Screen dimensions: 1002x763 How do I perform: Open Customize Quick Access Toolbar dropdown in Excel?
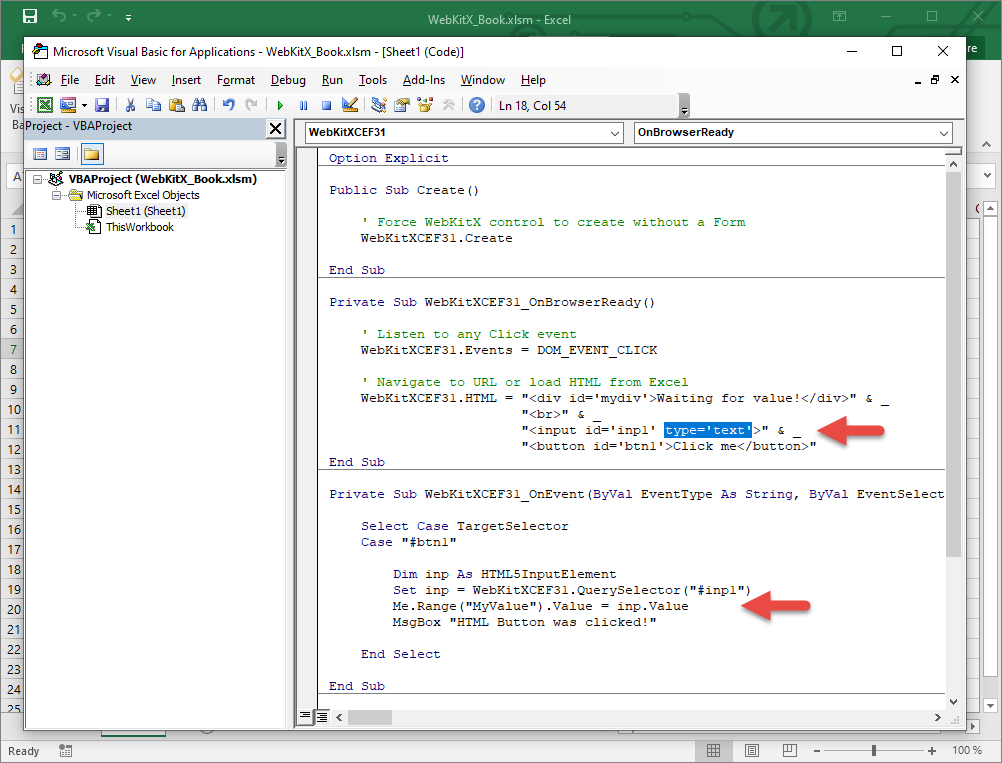click(x=128, y=17)
